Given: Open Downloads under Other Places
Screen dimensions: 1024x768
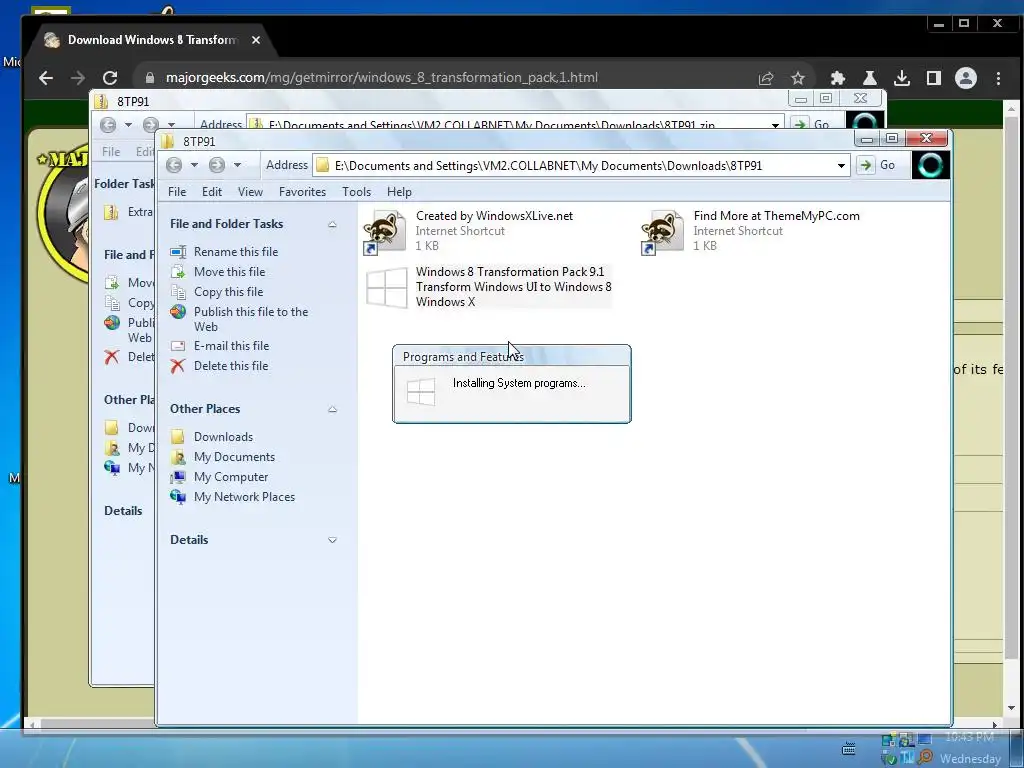Looking at the screenshot, I should (223, 437).
